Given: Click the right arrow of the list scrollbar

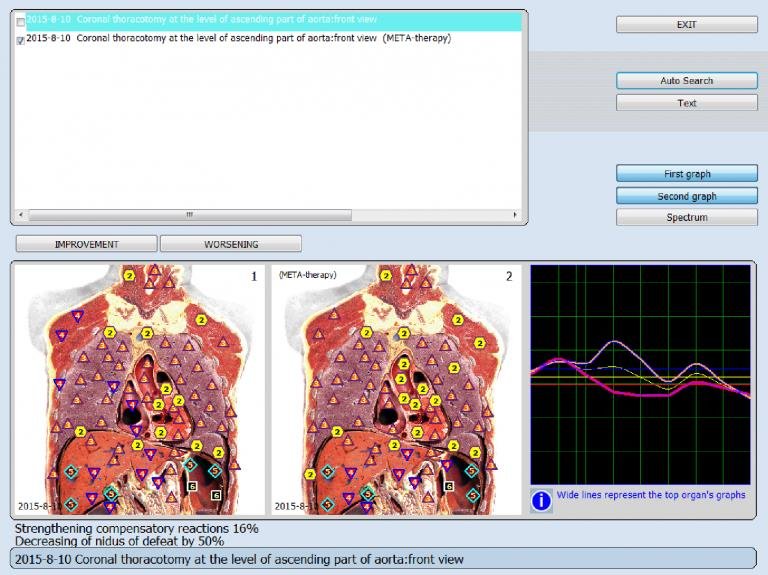Looking at the screenshot, I should pos(515,215).
